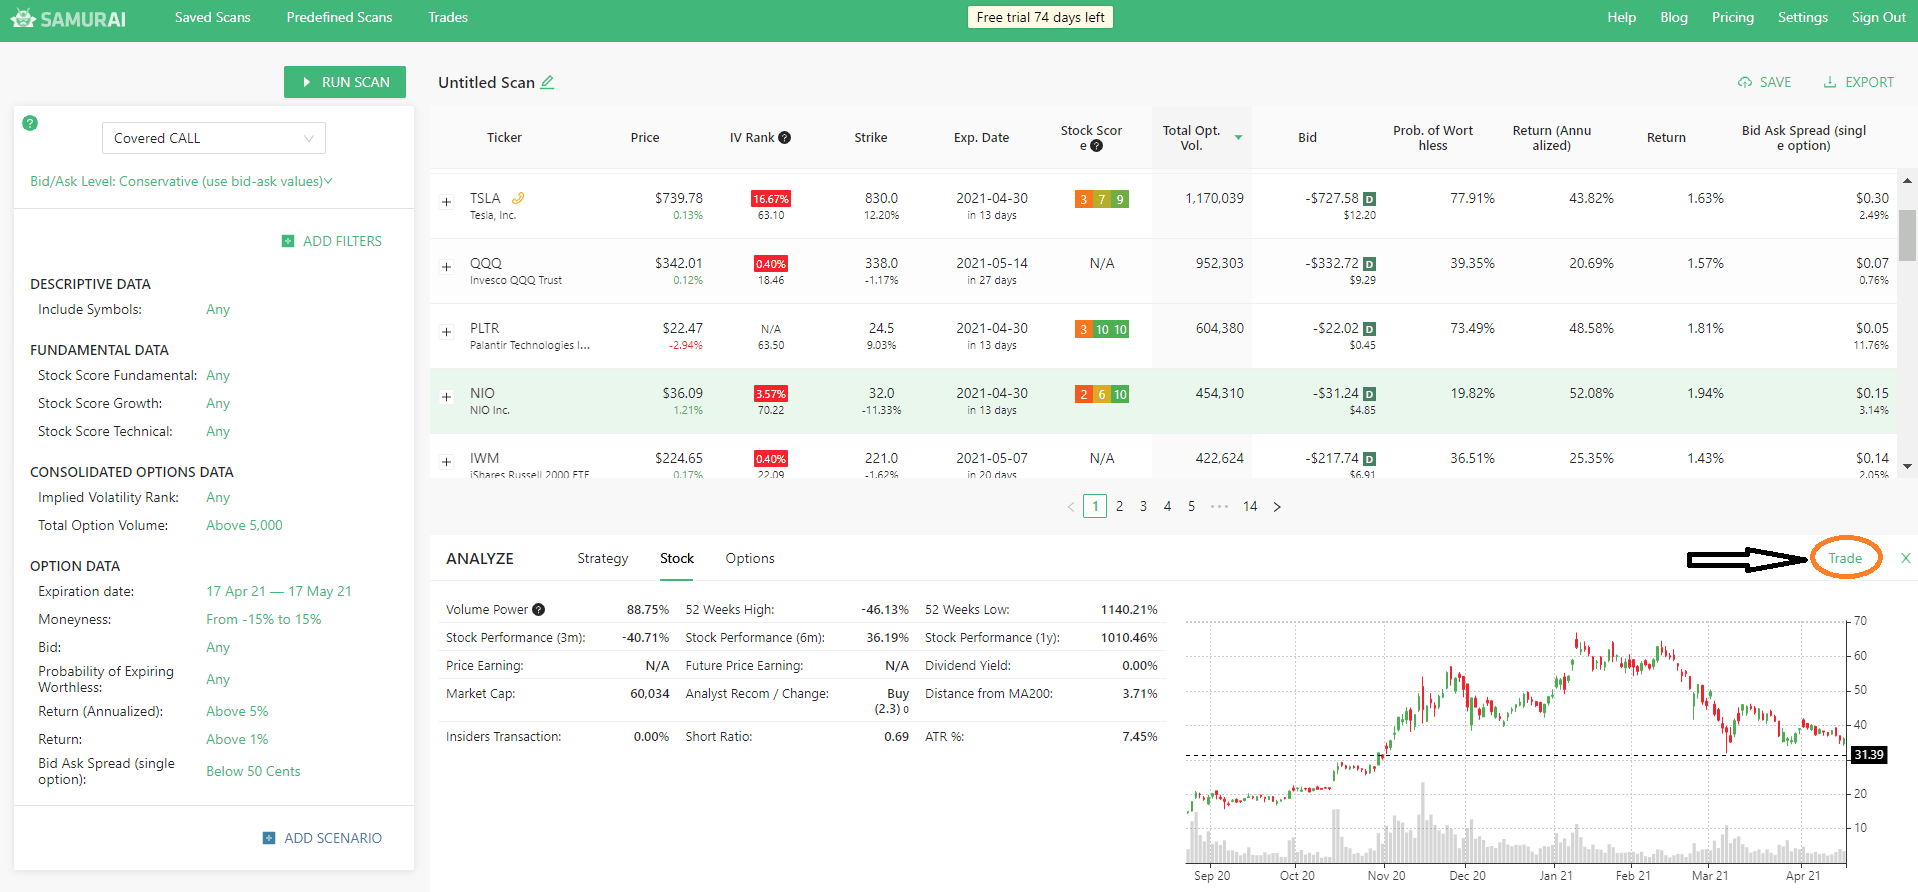Open Trades menu item
1918x892 pixels.
click(x=448, y=17)
